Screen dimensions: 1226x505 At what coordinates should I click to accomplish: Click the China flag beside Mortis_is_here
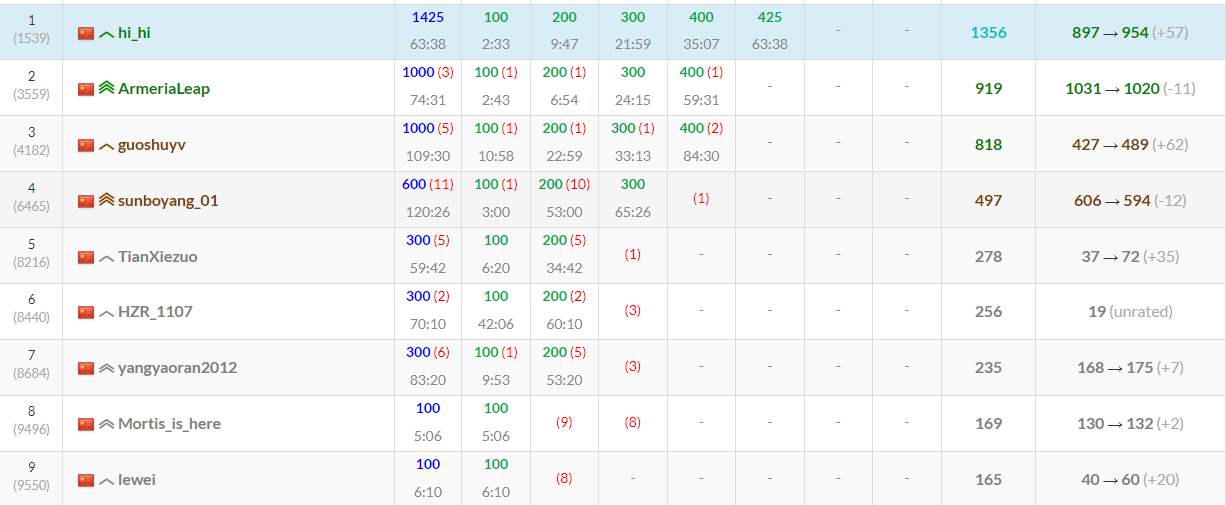(86, 424)
